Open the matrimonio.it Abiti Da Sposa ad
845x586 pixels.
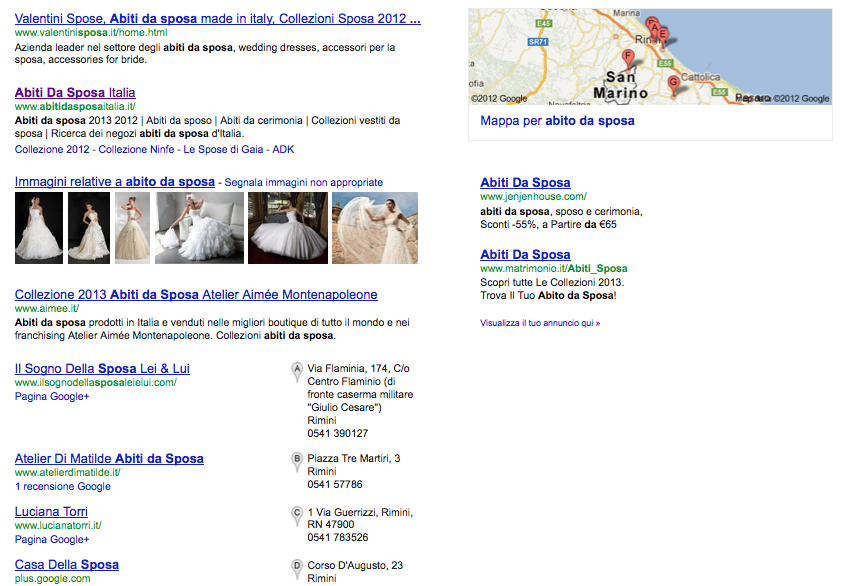(x=525, y=254)
